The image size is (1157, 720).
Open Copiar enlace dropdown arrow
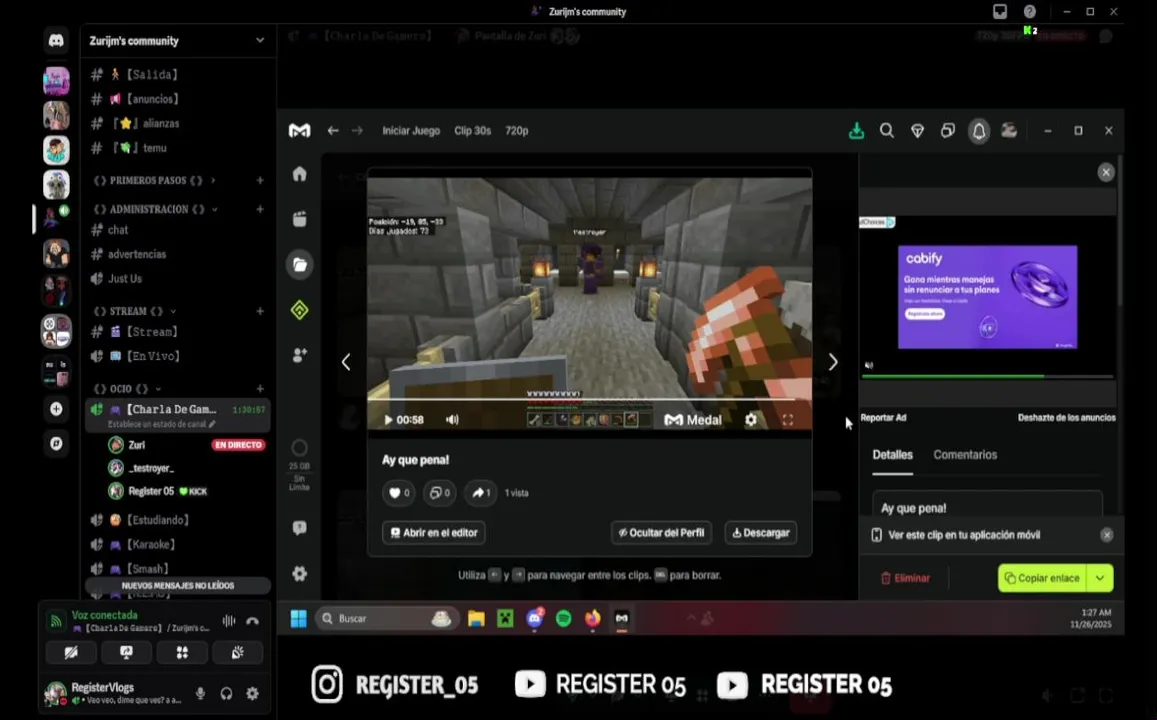[1100, 578]
